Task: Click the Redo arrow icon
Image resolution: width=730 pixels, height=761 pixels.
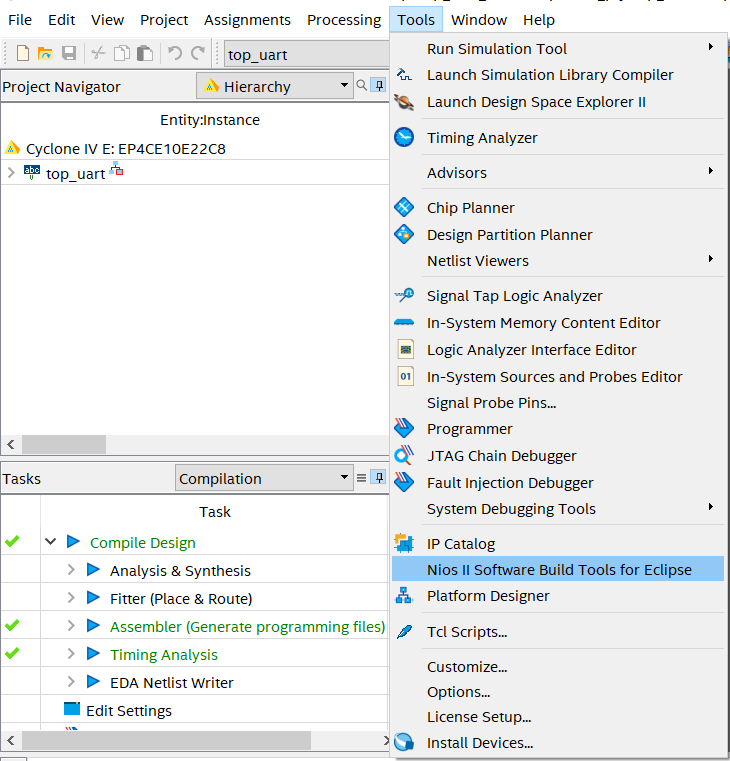Action: [198, 52]
